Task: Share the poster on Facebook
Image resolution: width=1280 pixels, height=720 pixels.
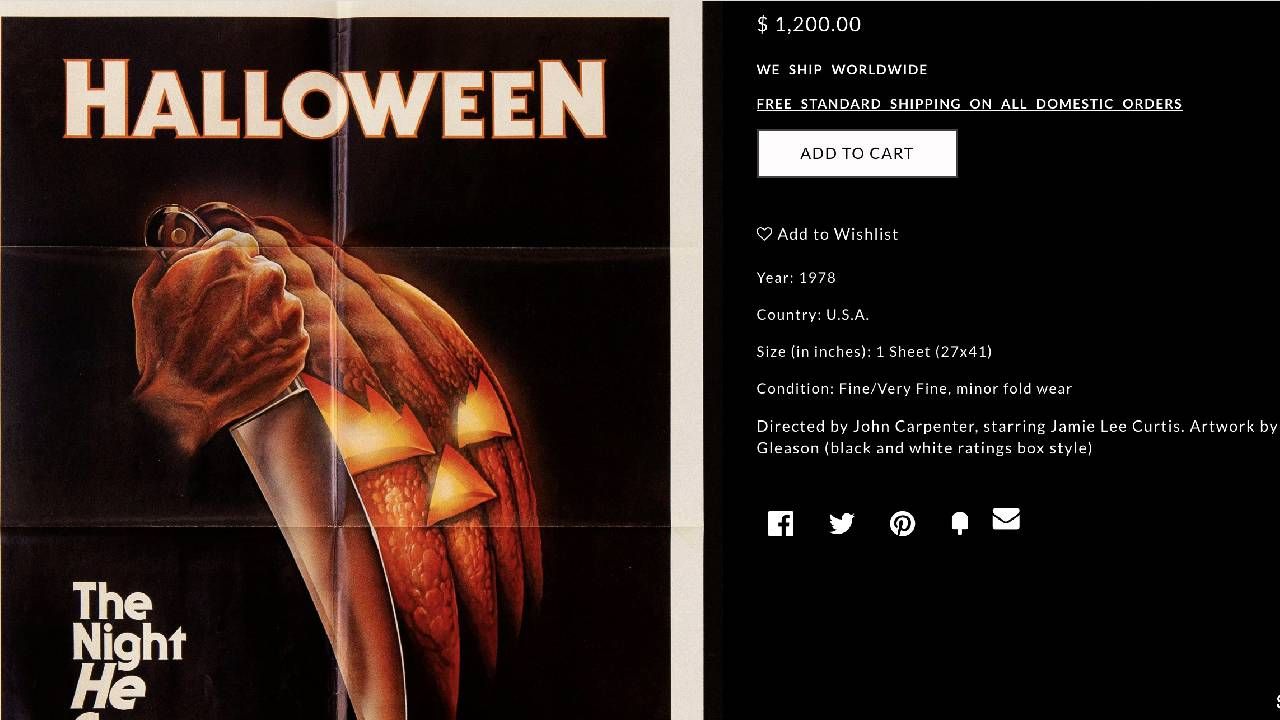Action: (780, 524)
